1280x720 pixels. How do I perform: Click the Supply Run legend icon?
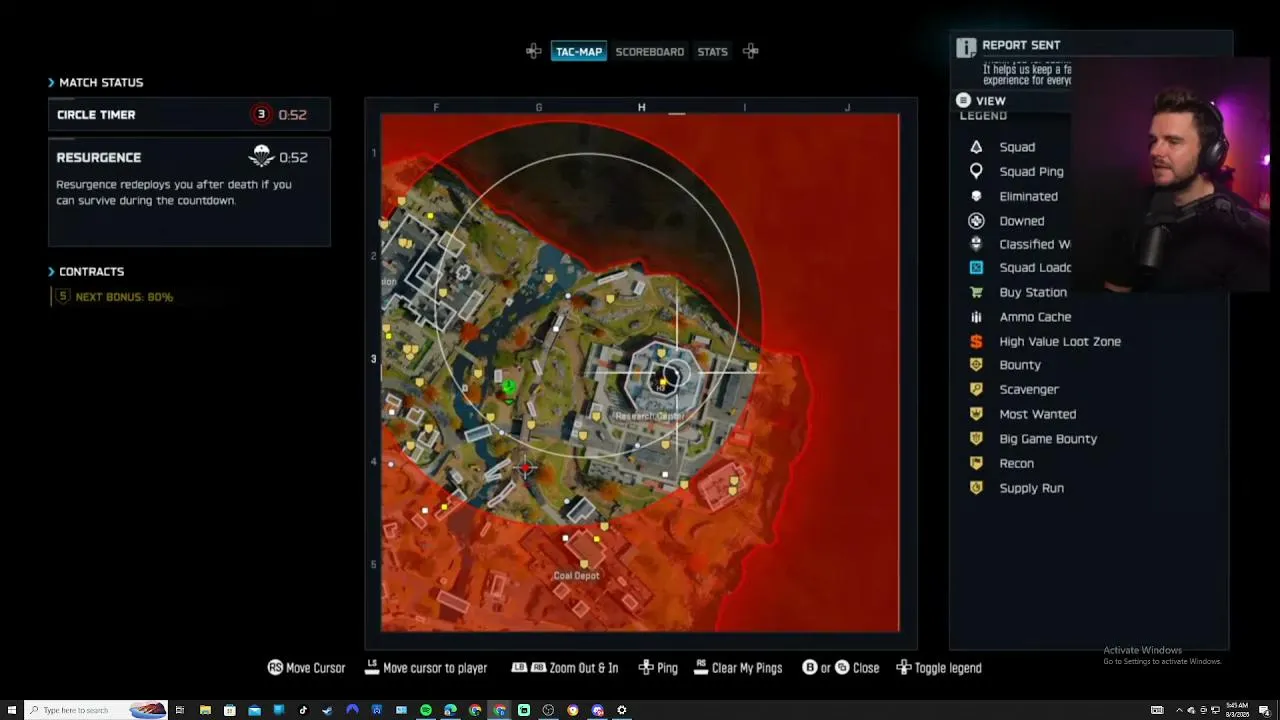[x=976, y=488]
